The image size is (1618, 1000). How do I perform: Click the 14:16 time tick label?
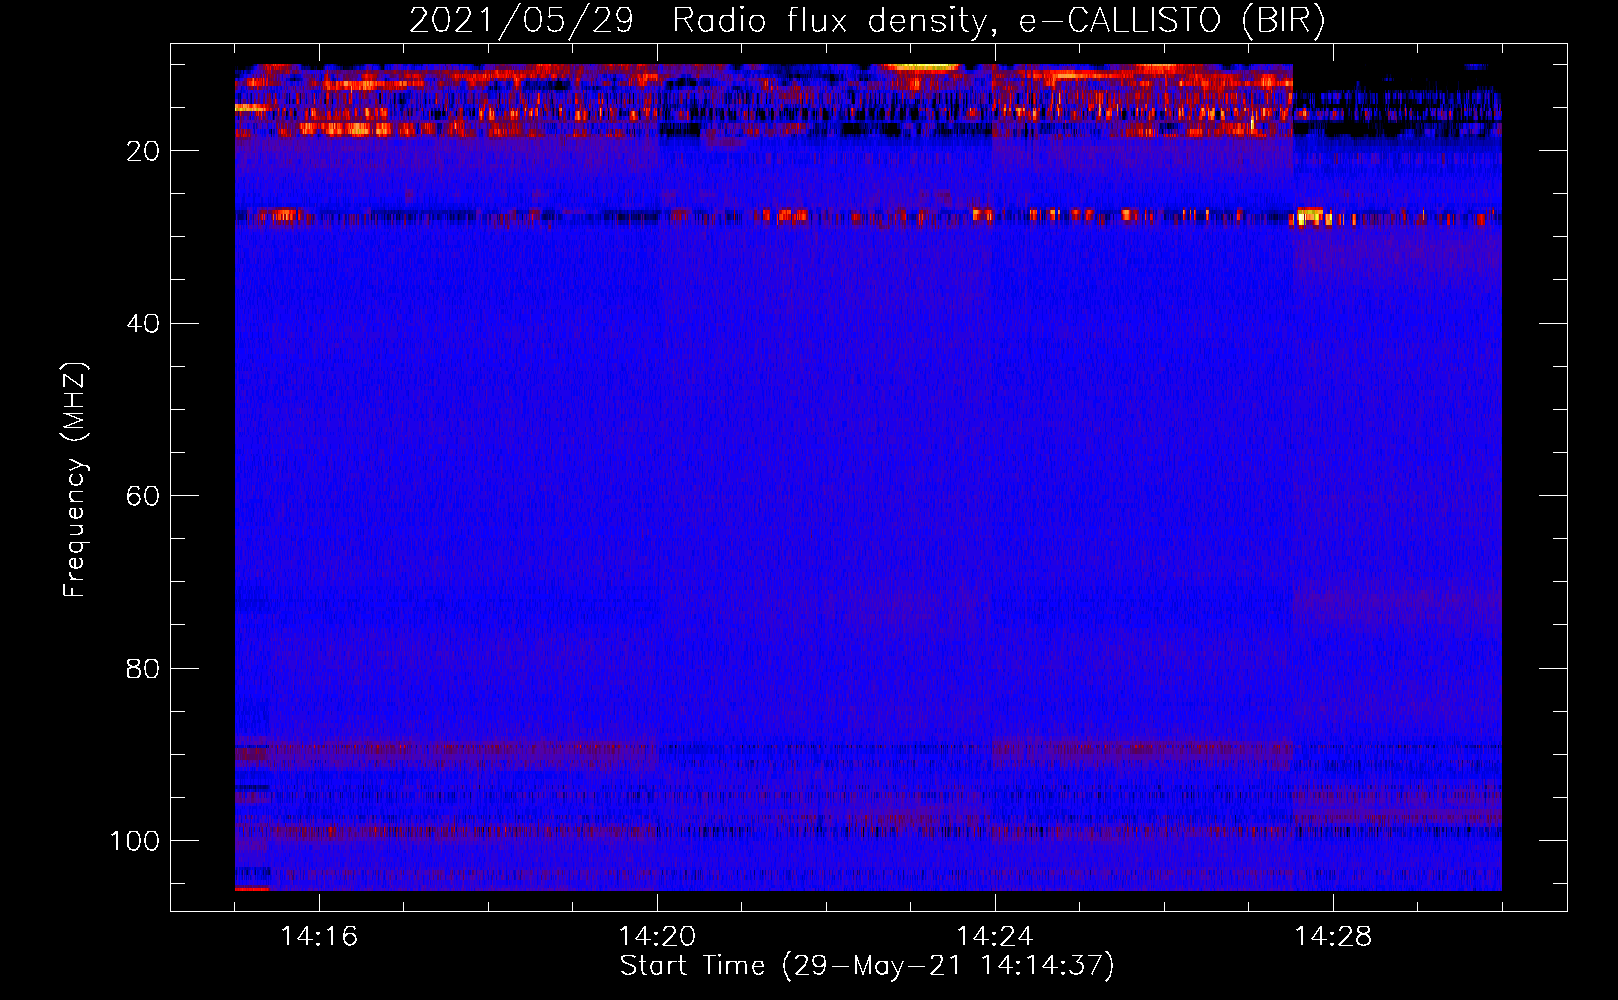pyautogui.click(x=319, y=937)
